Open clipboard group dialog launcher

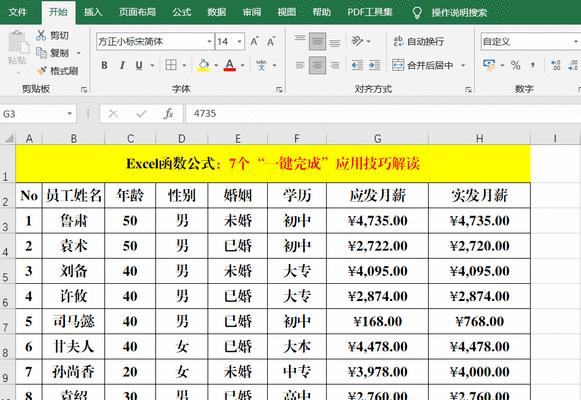pyautogui.click(x=84, y=89)
